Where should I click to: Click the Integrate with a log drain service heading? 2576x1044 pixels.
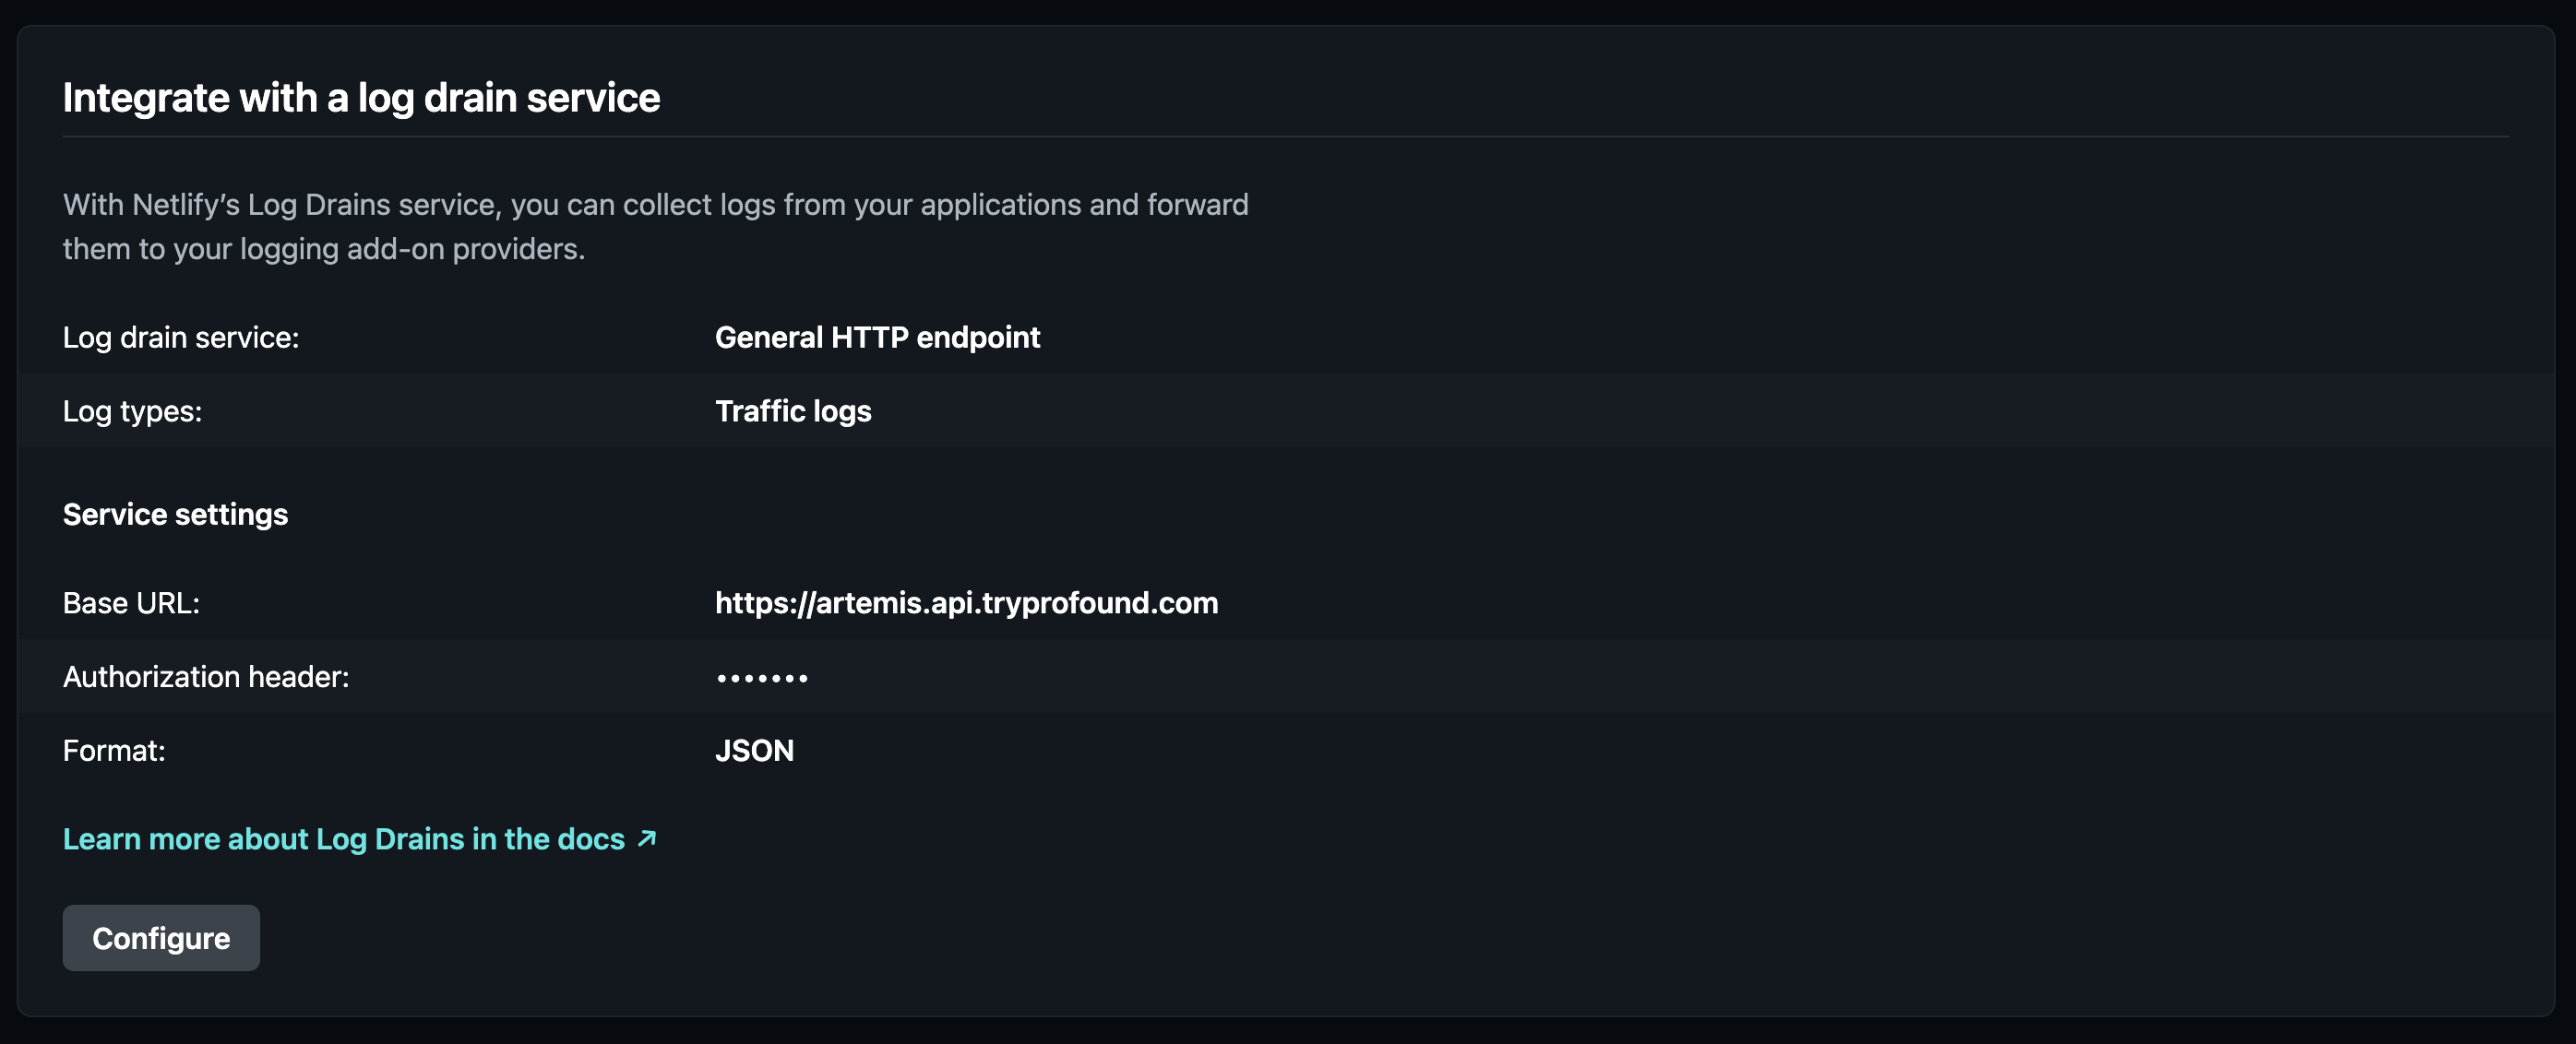[x=361, y=98]
